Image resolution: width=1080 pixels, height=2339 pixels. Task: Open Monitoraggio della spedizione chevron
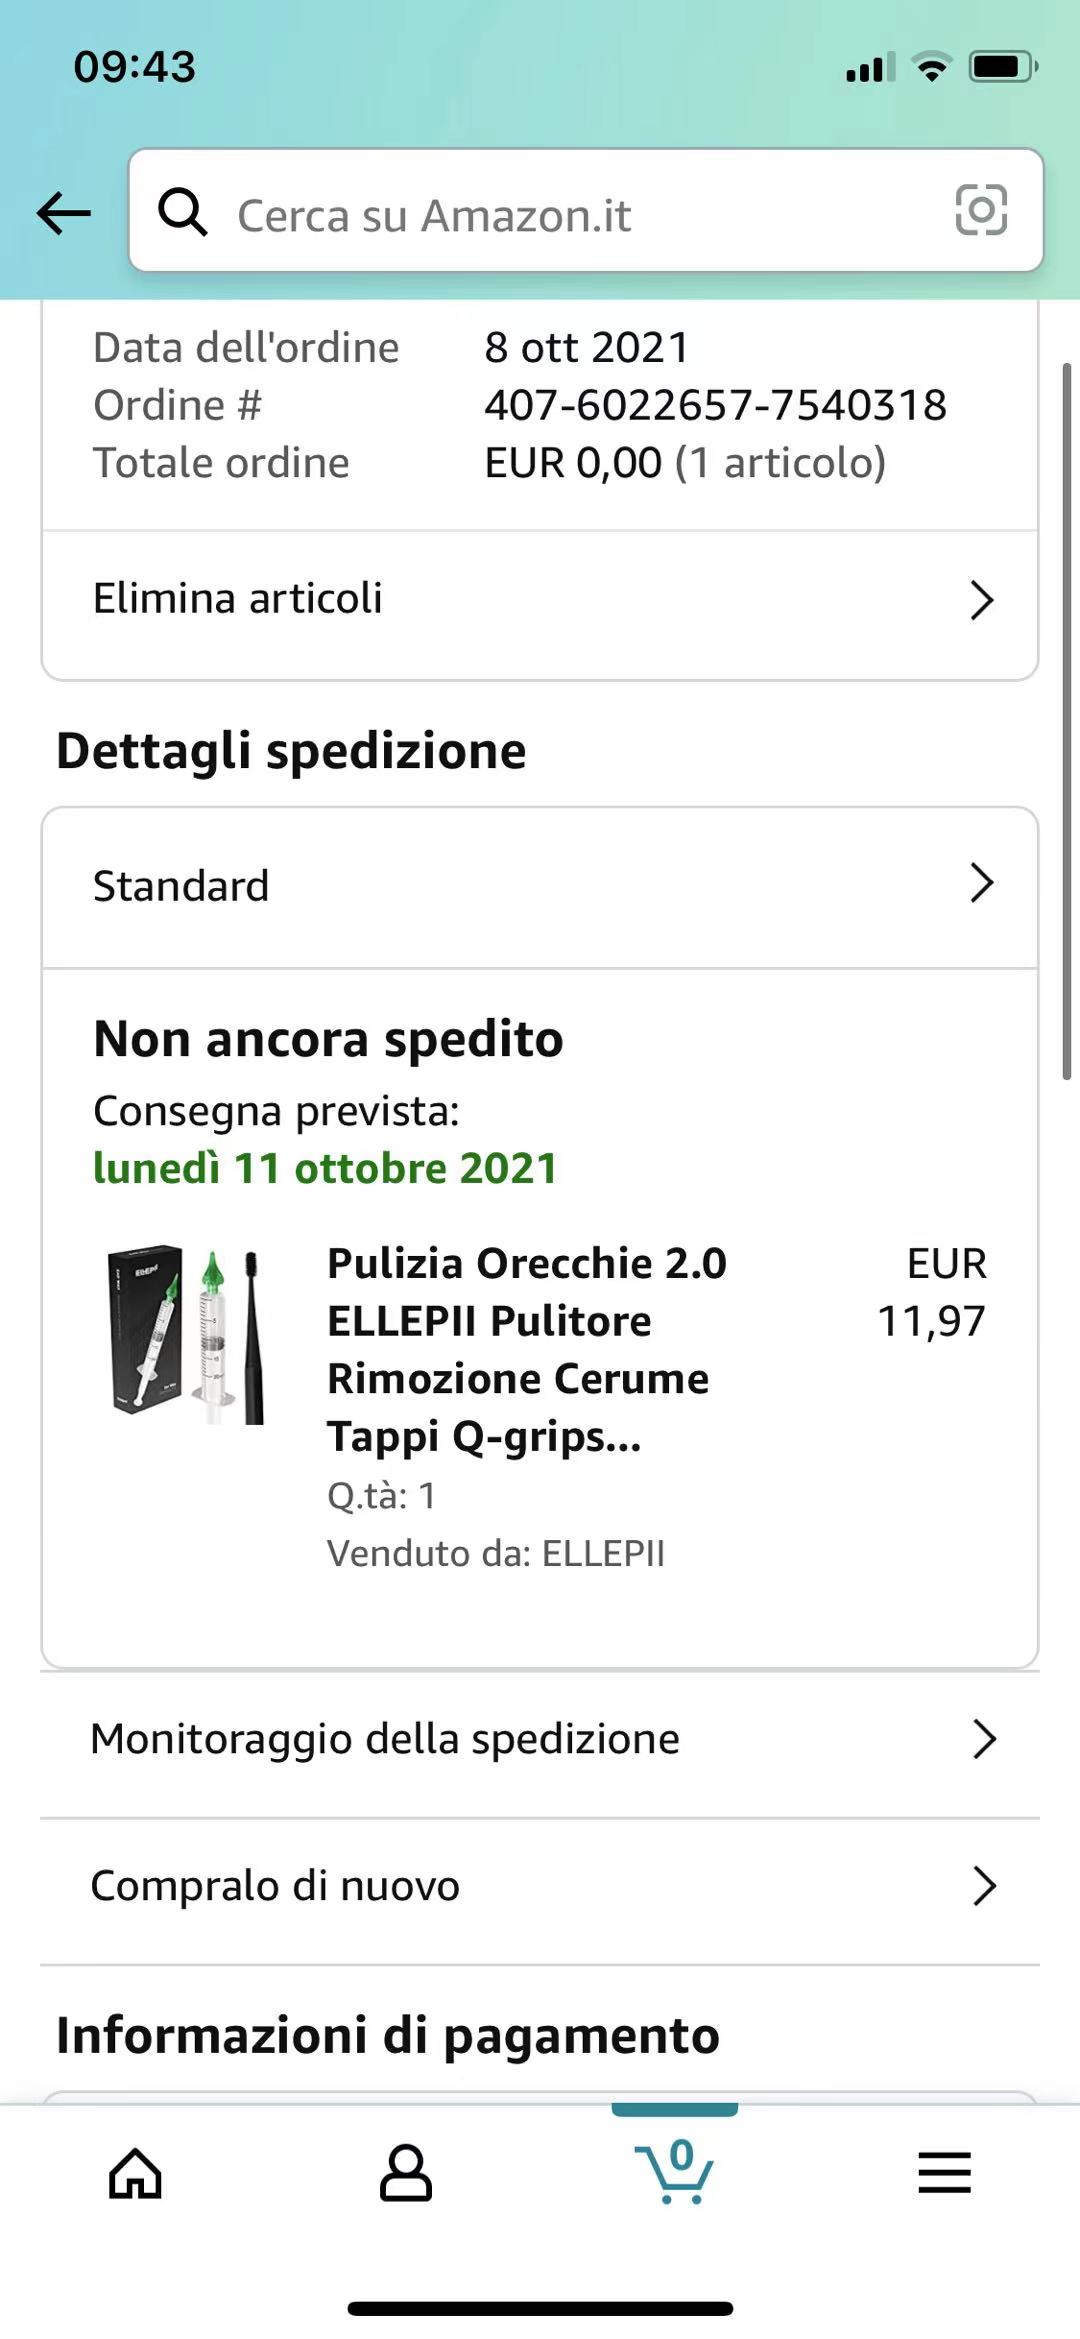(985, 1740)
